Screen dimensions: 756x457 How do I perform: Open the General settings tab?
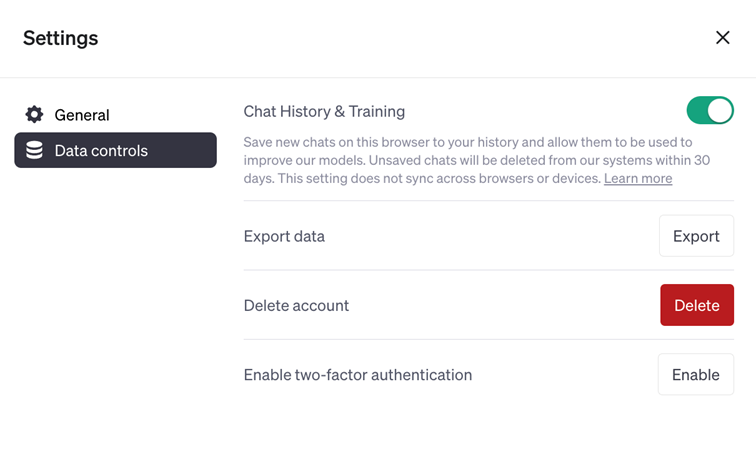[x=82, y=115]
